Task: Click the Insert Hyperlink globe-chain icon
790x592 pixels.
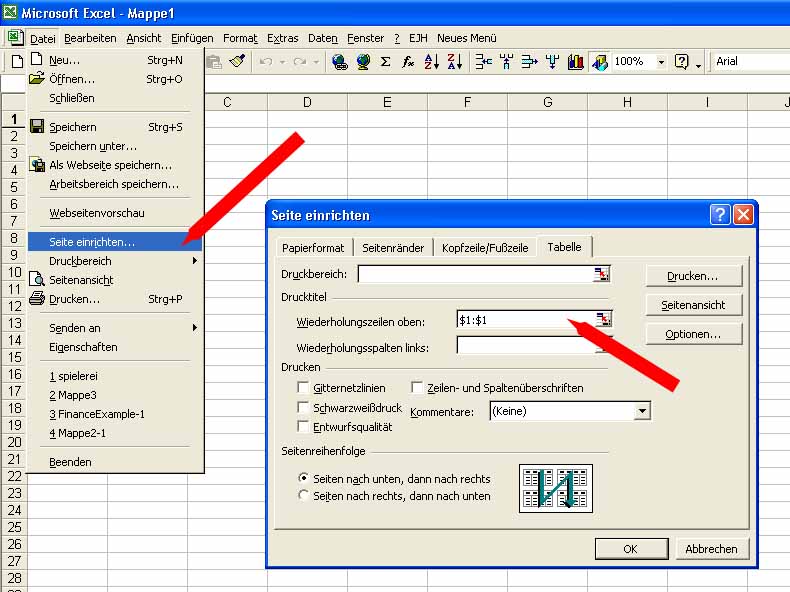Action: [340, 62]
